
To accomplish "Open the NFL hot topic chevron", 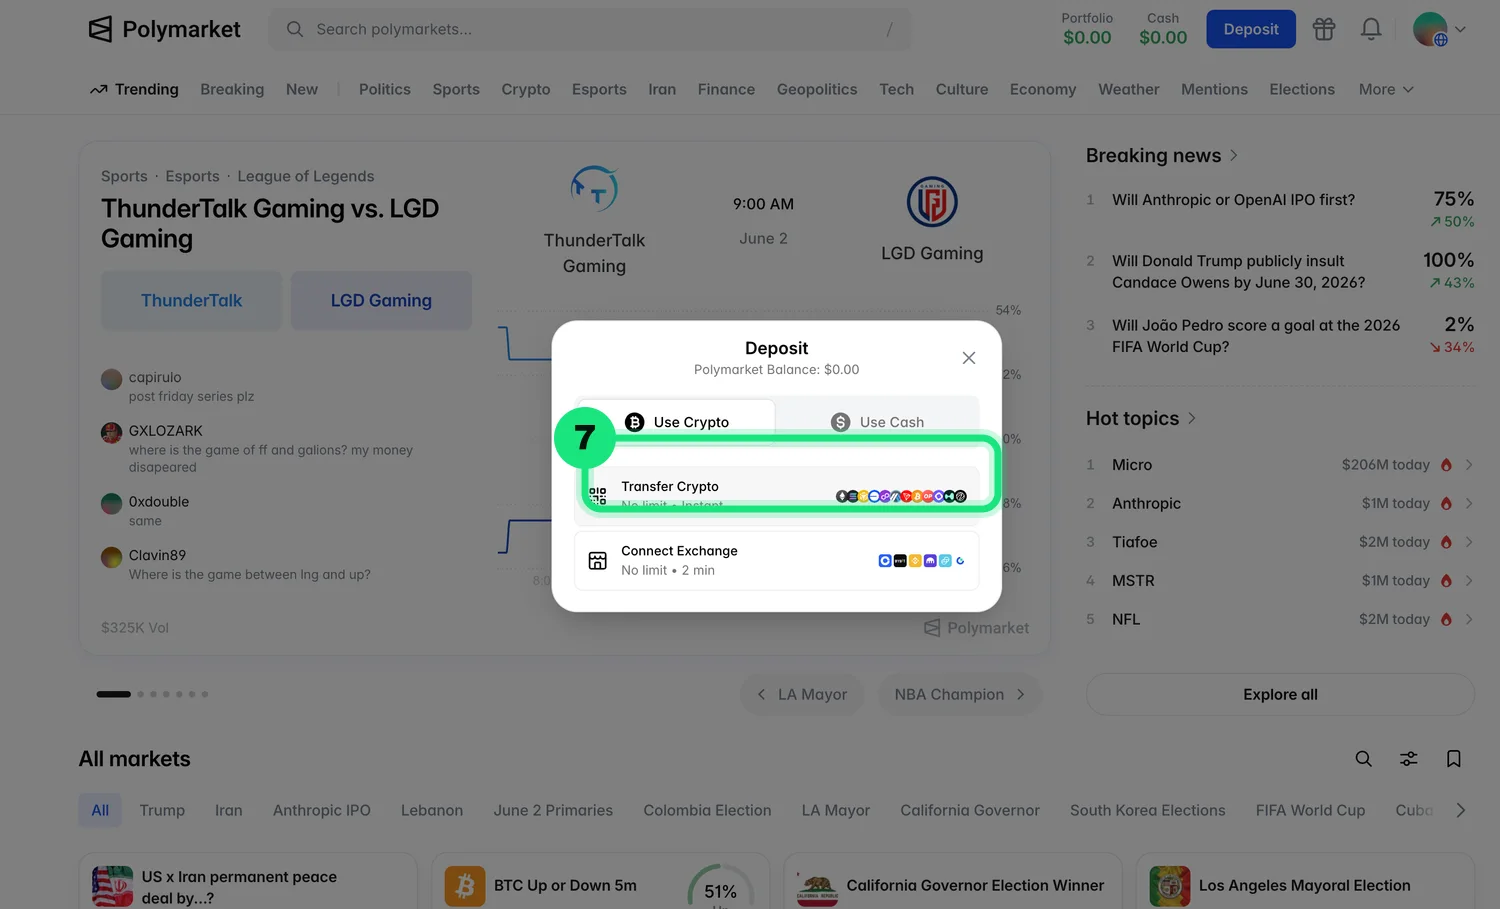I will tap(1469, 619).
